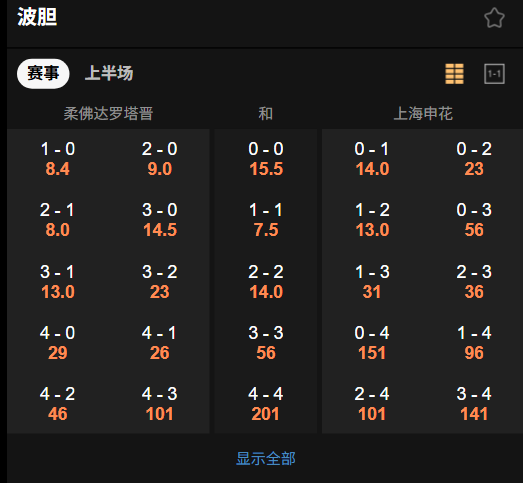Switch to grid table view icon
This screenshot has height=483, width=523.
point(454,74)
